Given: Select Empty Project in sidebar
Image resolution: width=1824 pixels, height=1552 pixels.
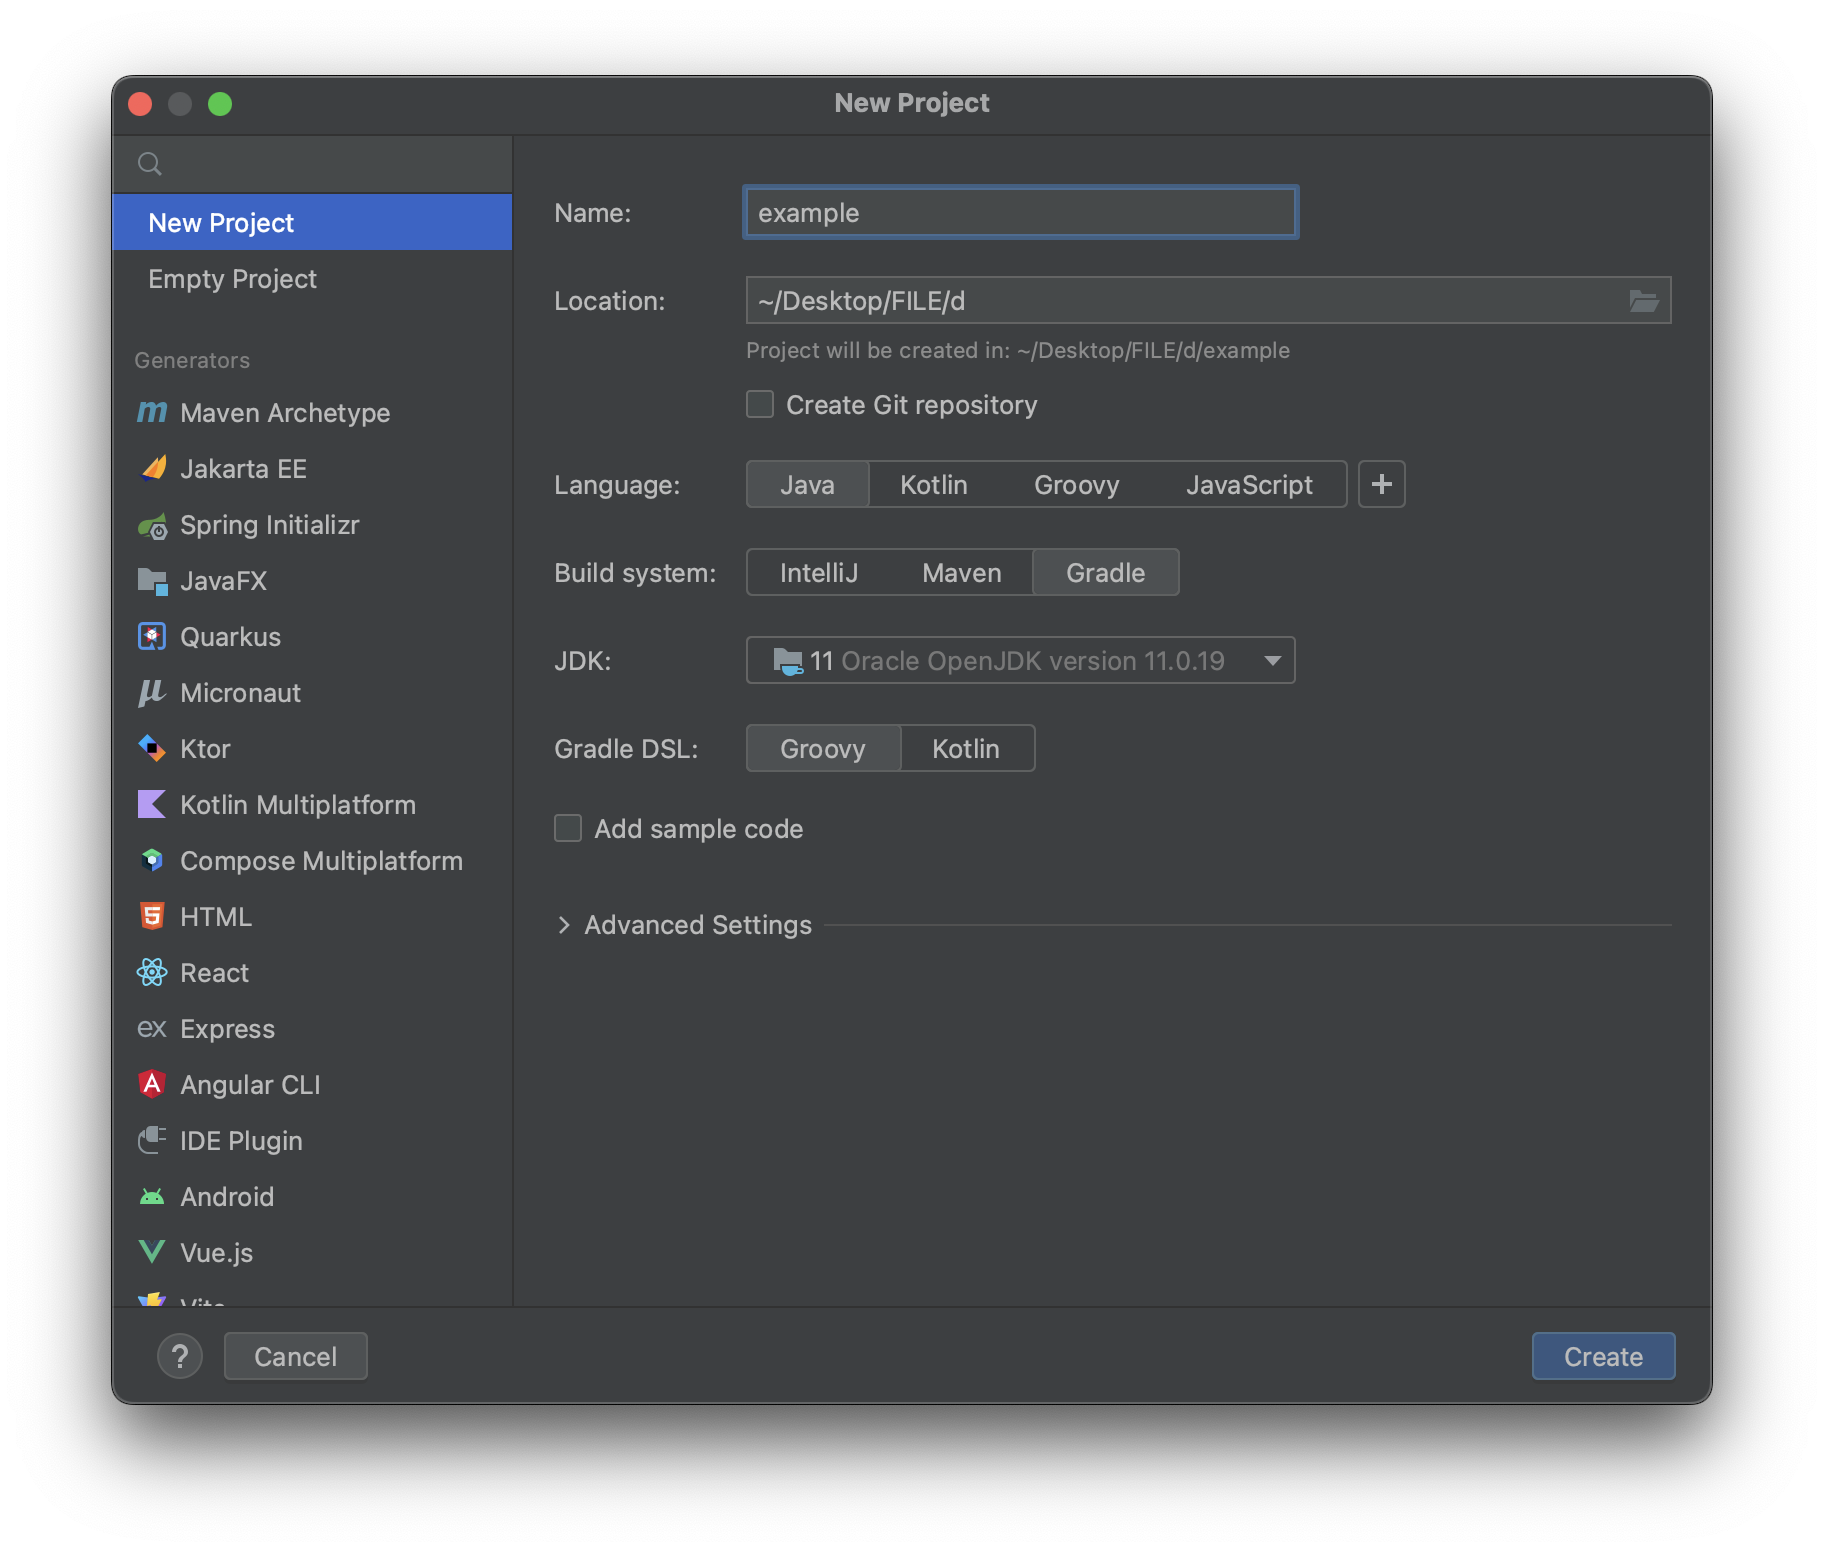Looking at the screenshot, I should pyautogui.click(x=312, y=278).
